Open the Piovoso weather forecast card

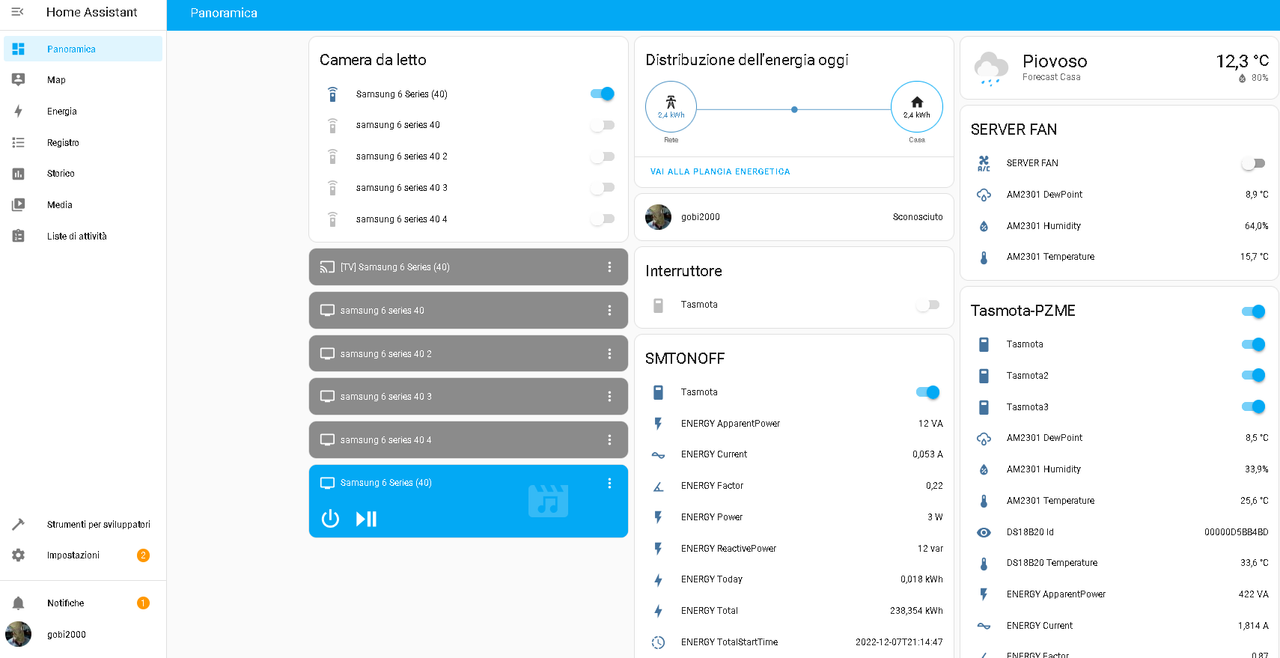tap(1119, 68)
